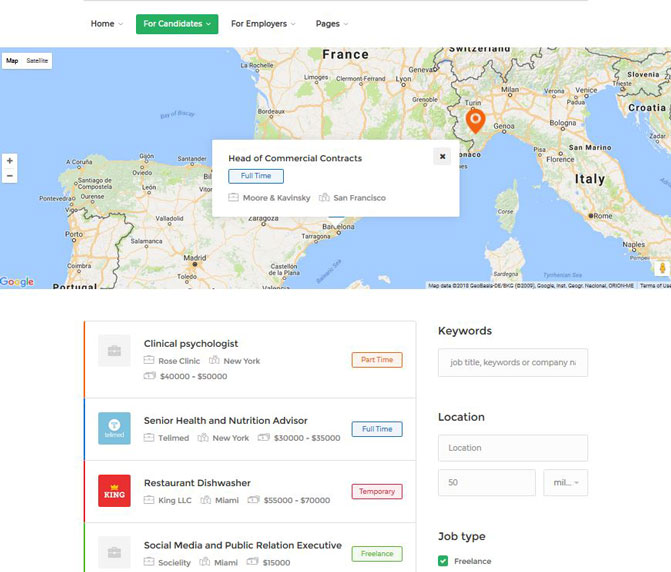Focus the Location input field
Image resolution: width=671 pixels, height=572 pixels.
[513, 448]
